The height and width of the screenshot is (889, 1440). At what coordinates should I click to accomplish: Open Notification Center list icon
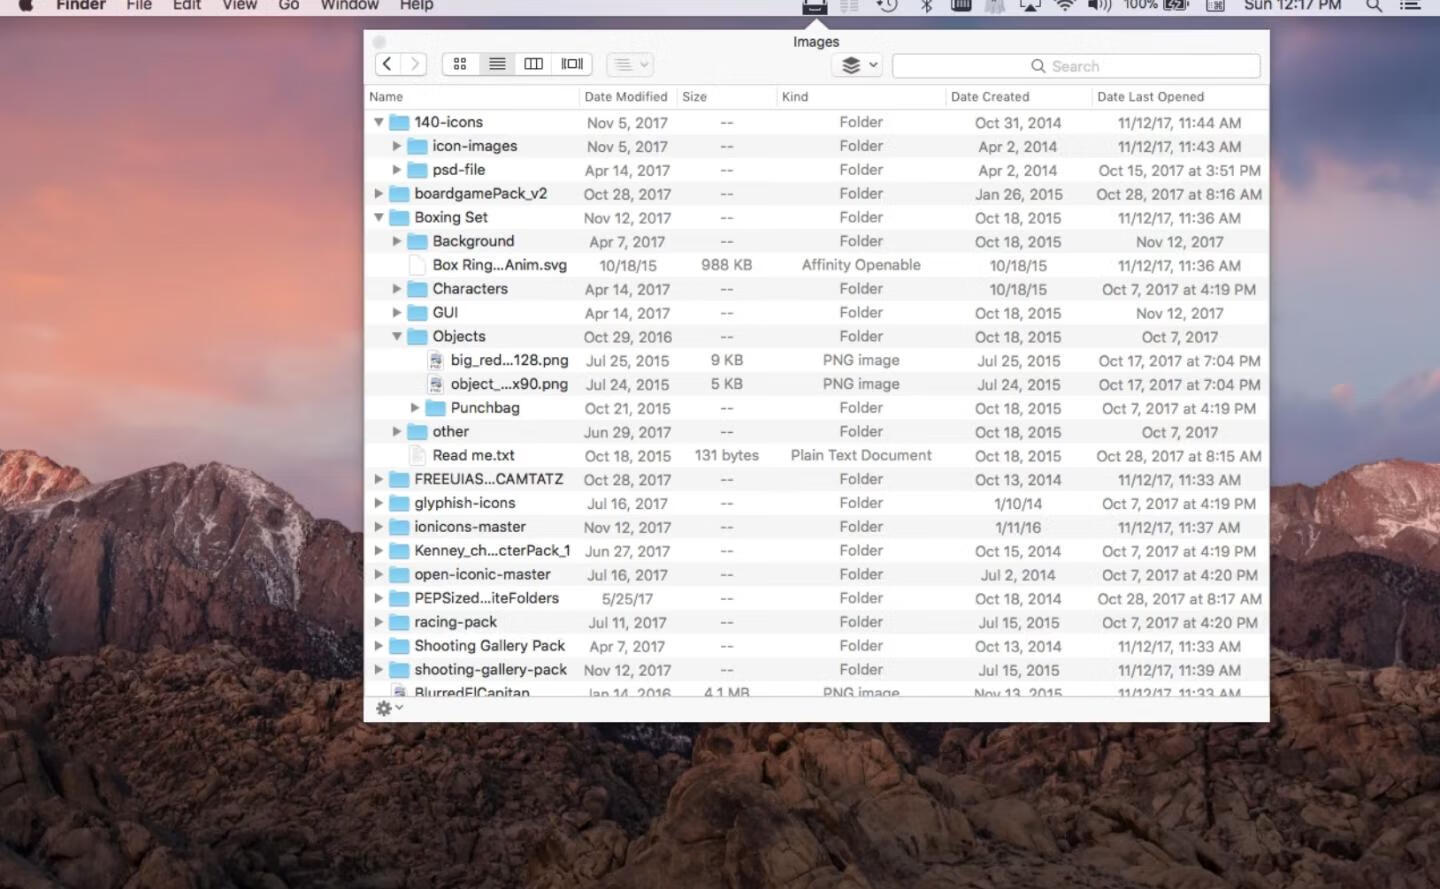pyautogui.click(x=1410, y=5)
